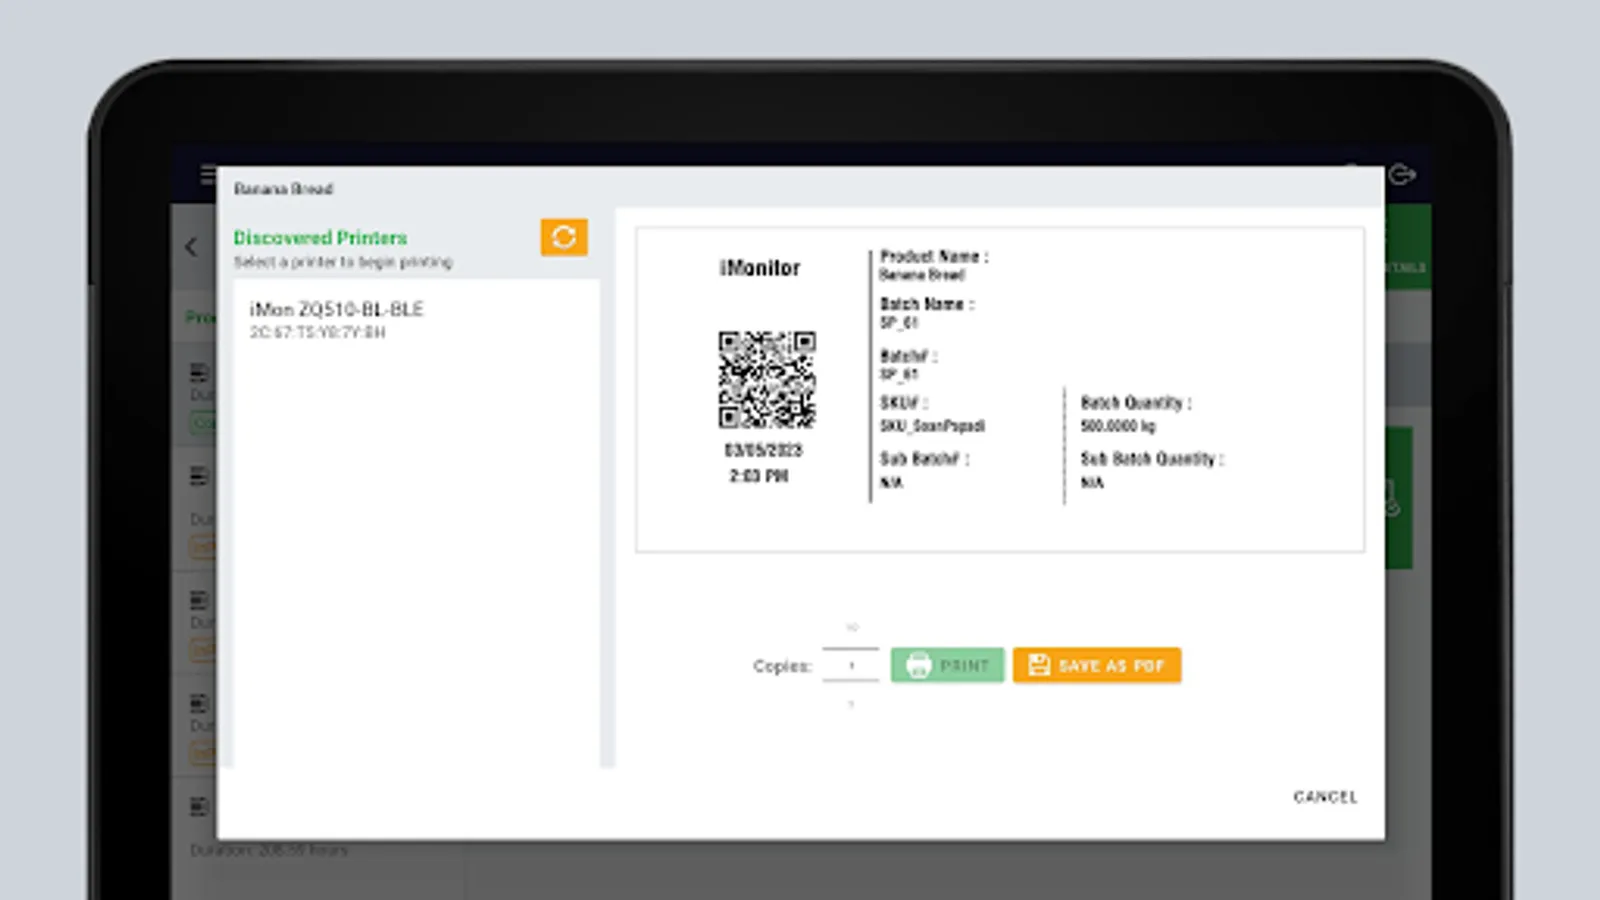
Task: Click the floppy disk icon on SAVE AS PDF
Action: pyautogui.click(x=1039, y=665)
